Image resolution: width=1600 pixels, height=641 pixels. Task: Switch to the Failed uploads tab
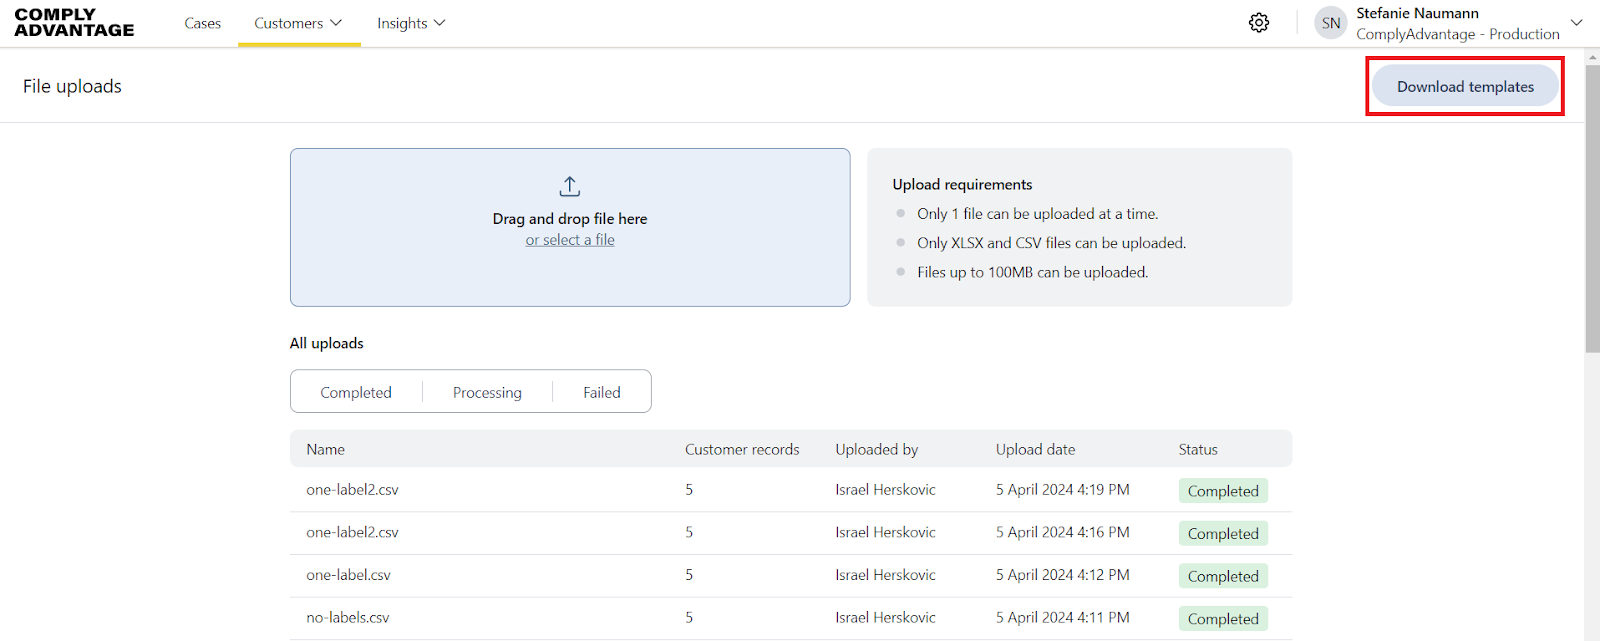tap(602, 392)
